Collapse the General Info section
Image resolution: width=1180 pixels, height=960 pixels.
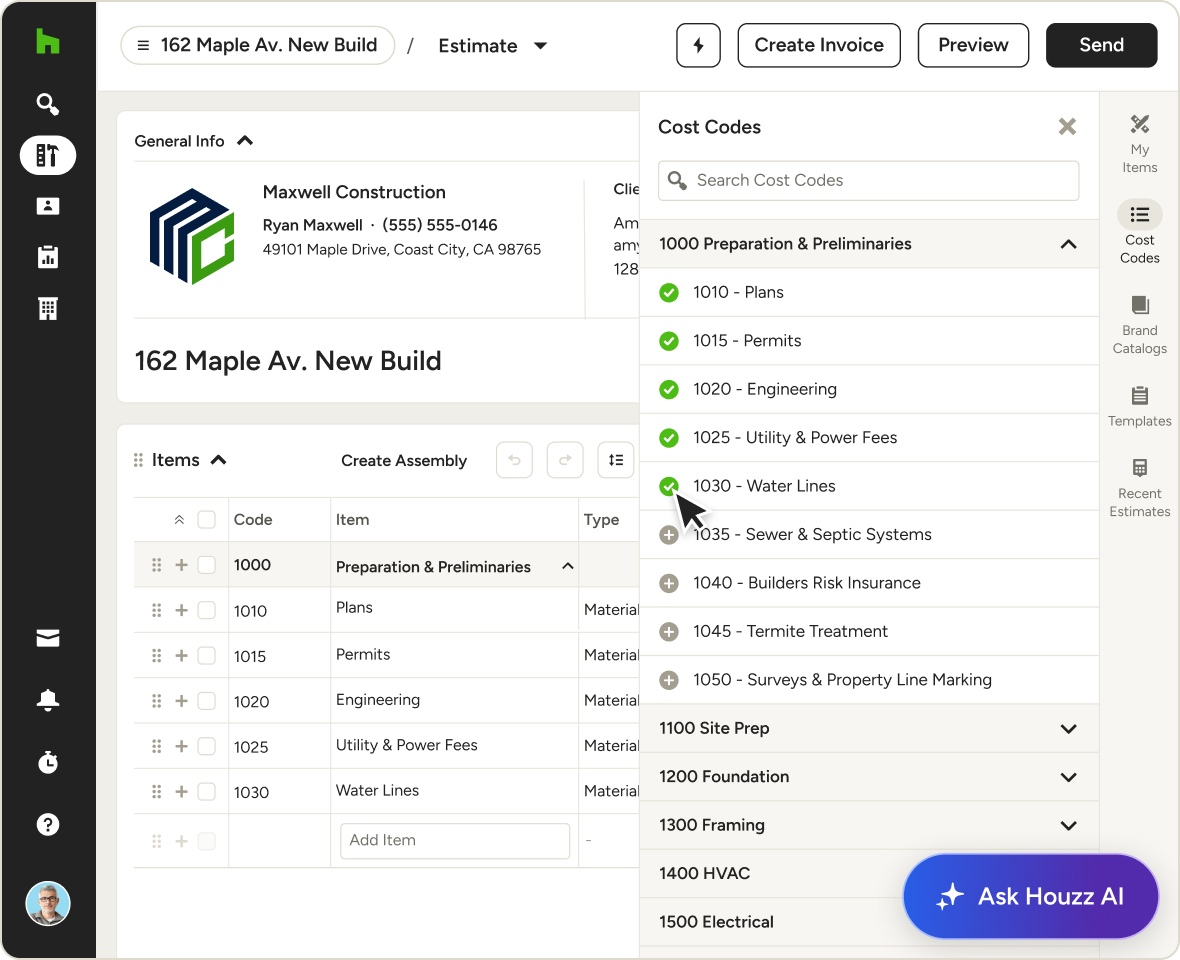coord(245,141)
